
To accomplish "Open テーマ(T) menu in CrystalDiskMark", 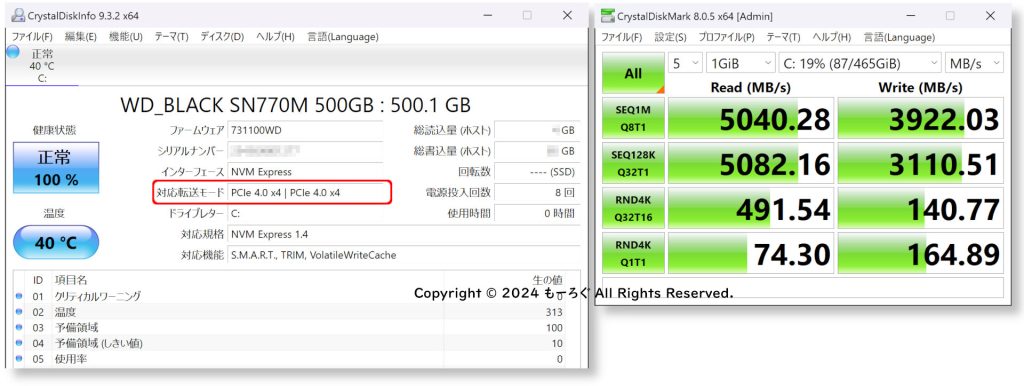I will 783,37.
